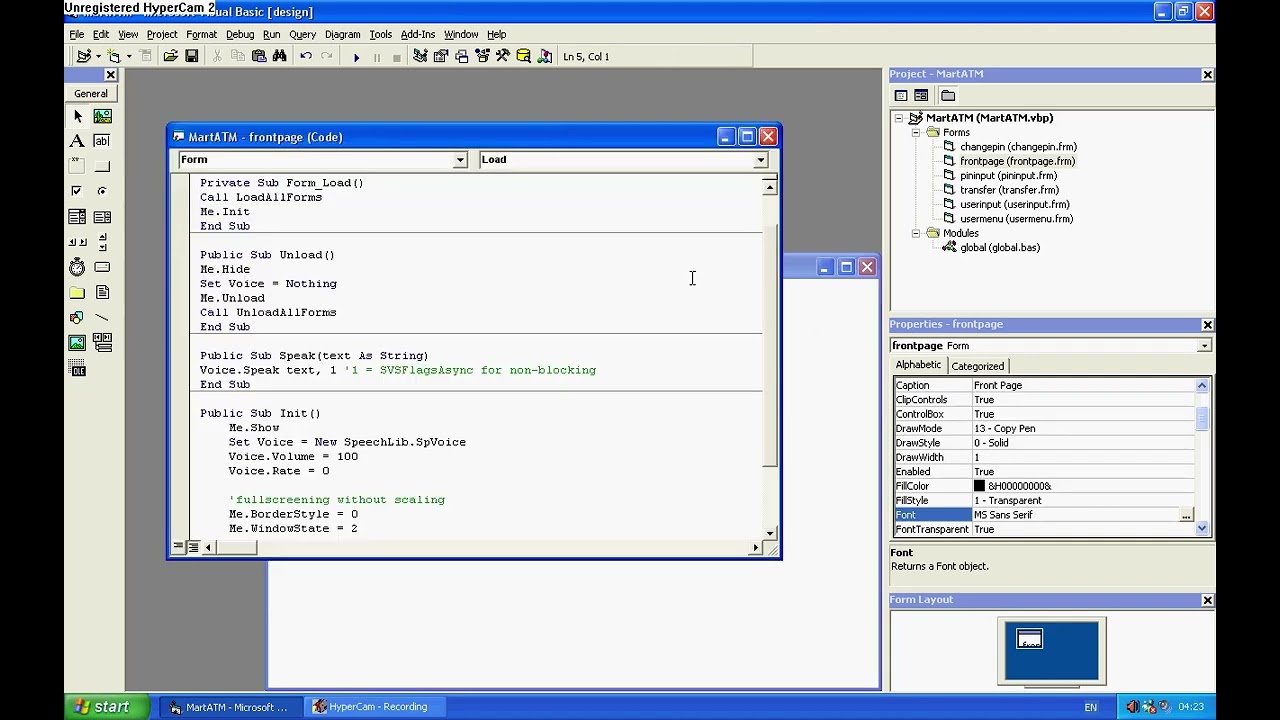Select the FileListBox control tool
Viewport: 1280px width, 720px height.
102,293
